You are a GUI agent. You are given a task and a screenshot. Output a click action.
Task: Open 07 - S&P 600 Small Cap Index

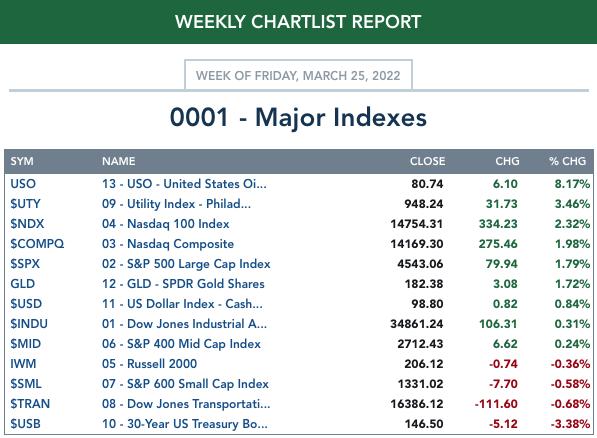click(x=185, y=384)
